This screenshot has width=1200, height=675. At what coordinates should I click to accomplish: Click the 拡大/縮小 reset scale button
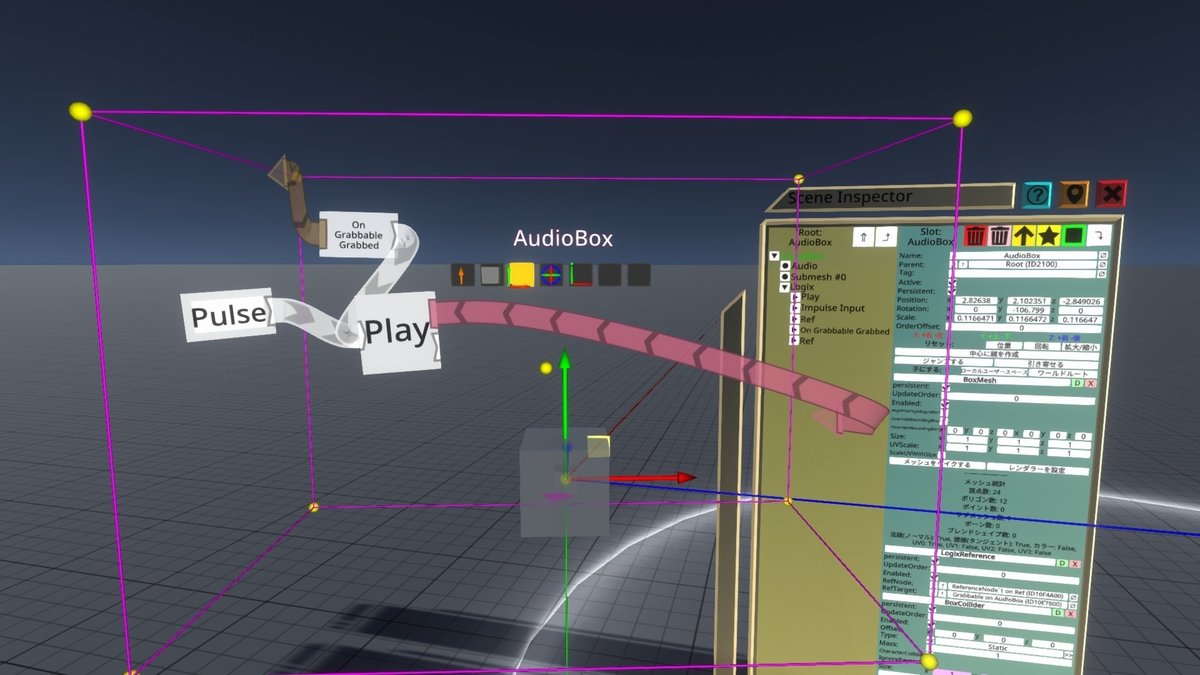click(1080, 347)
